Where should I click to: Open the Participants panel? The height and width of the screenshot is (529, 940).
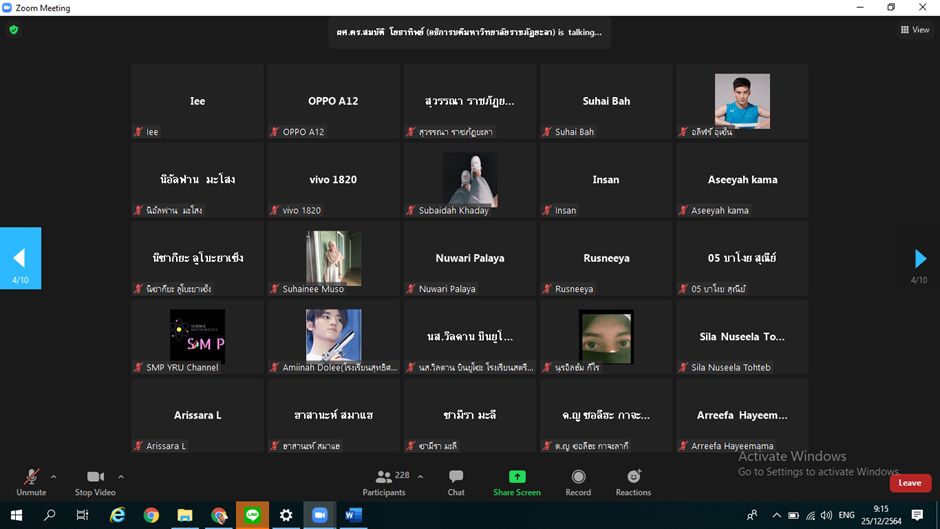point(384,483)
